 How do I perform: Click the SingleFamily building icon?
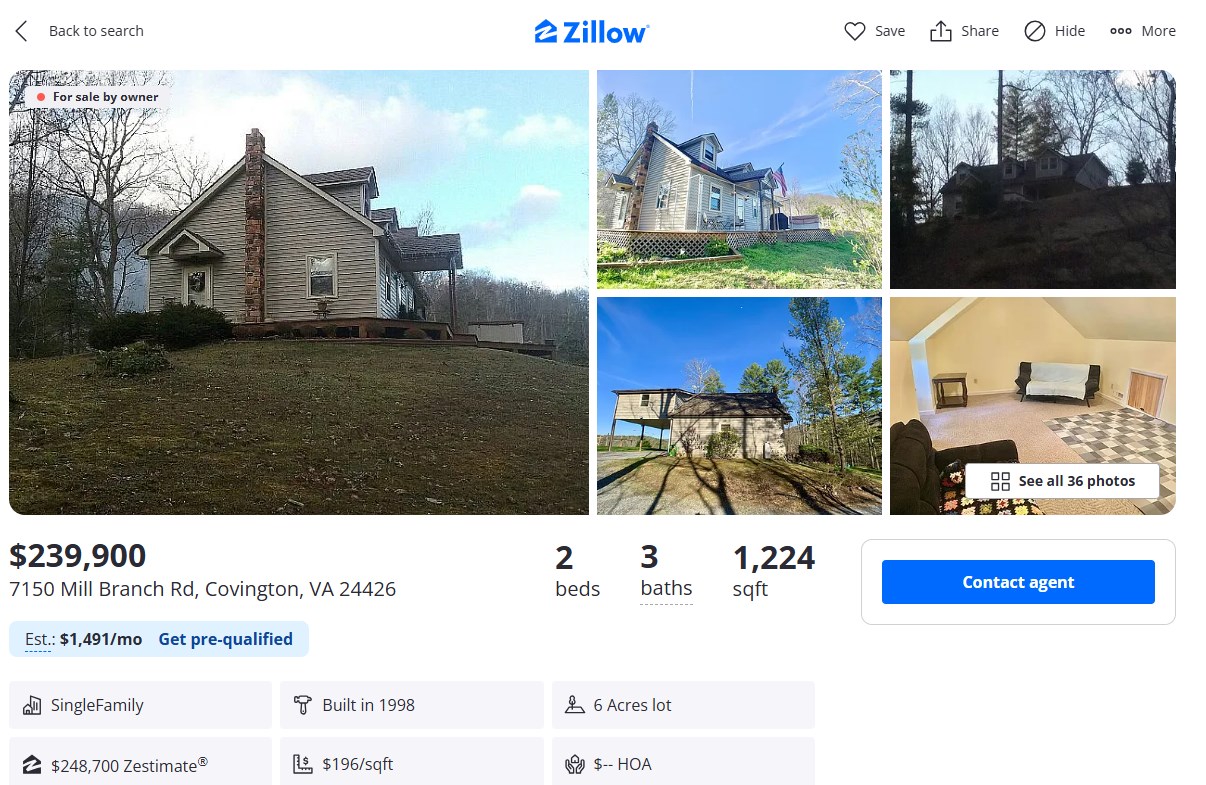coord(31,706)
